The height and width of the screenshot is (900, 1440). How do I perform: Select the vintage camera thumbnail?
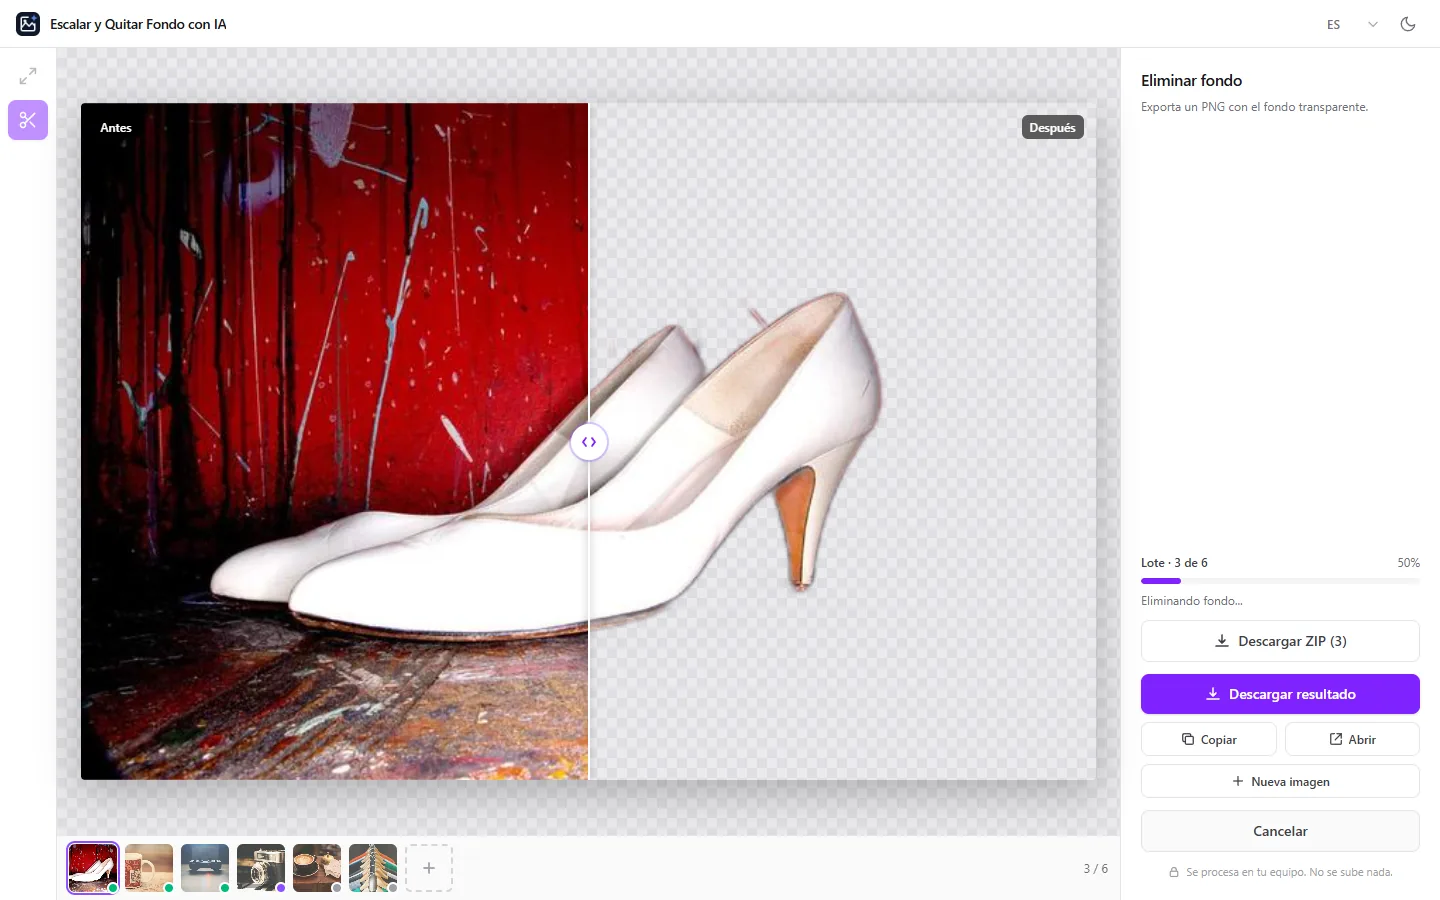[261, 868]
